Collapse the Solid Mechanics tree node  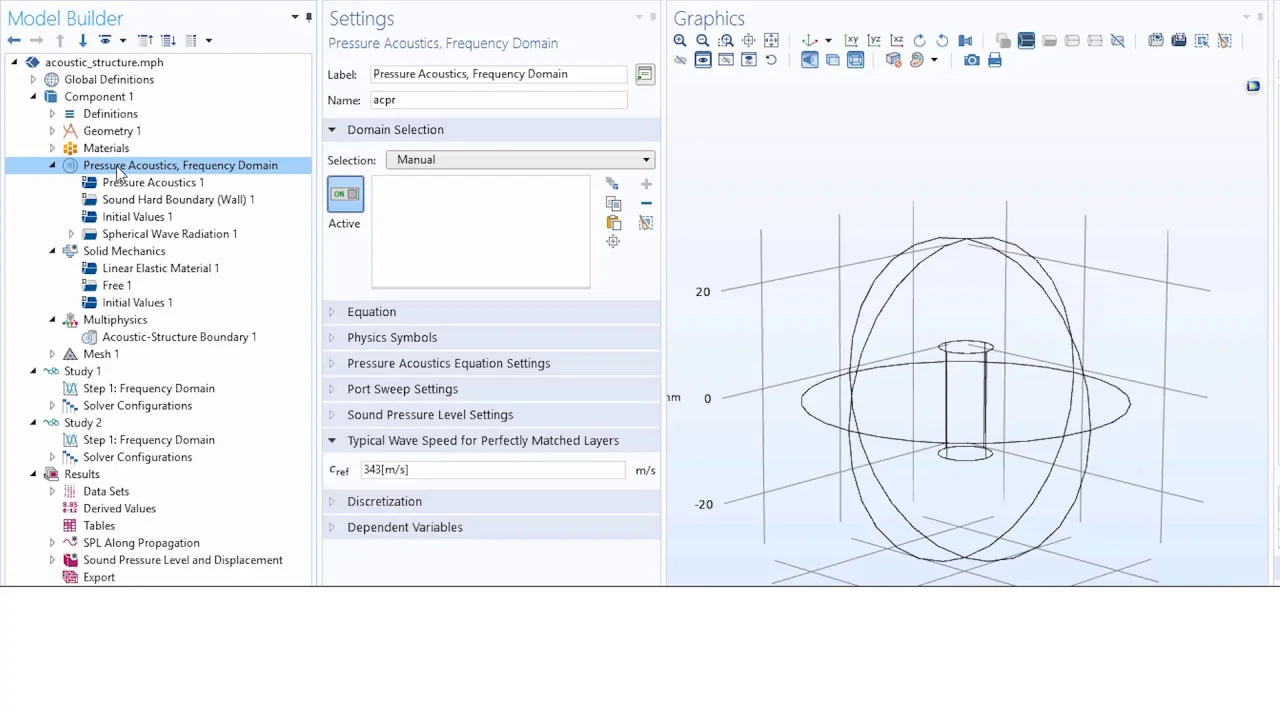tap(52, 251)
